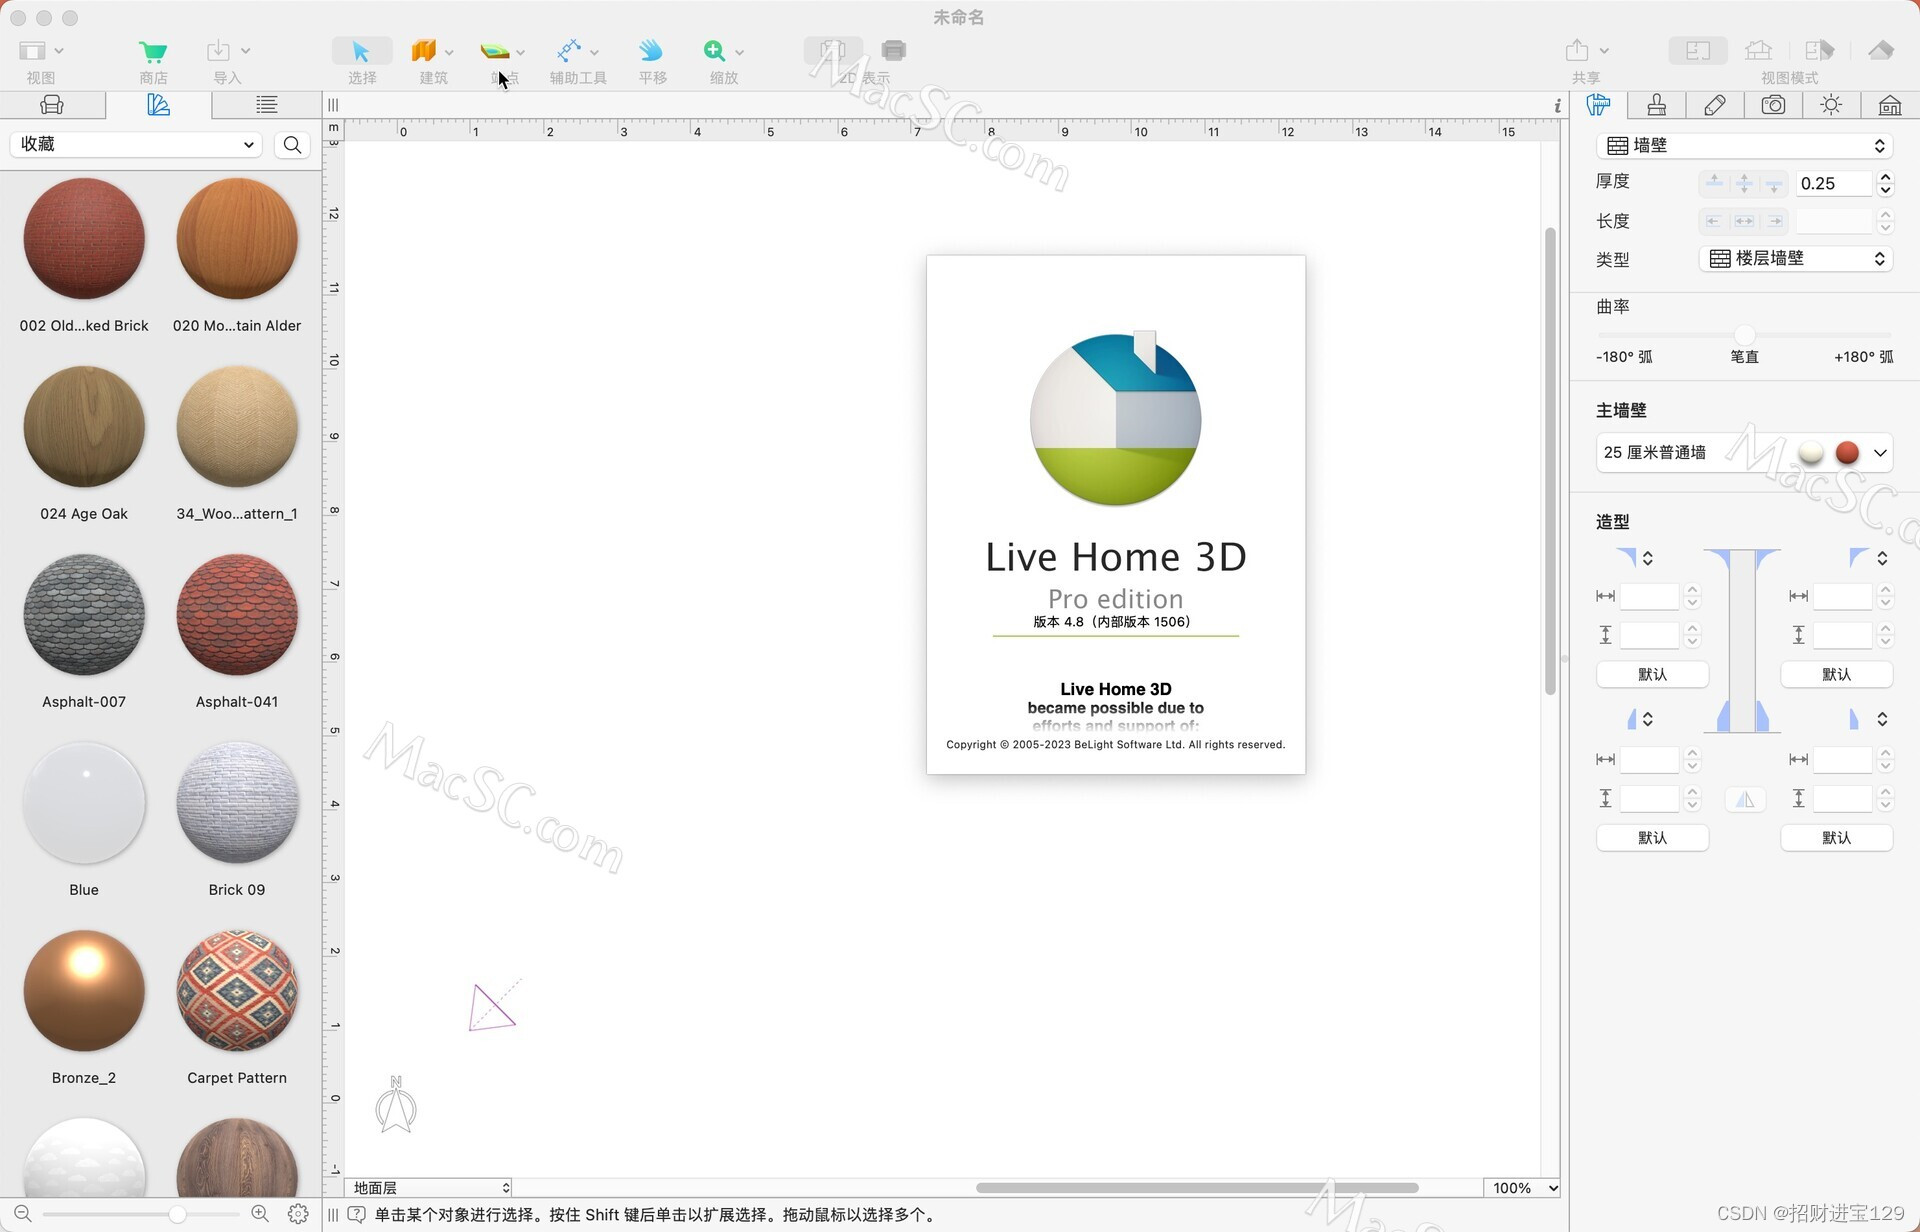Viewport: 1920px width, 1232px height.
Task: Click the printer icon in toolbar
Action: (x=894, y=50)
